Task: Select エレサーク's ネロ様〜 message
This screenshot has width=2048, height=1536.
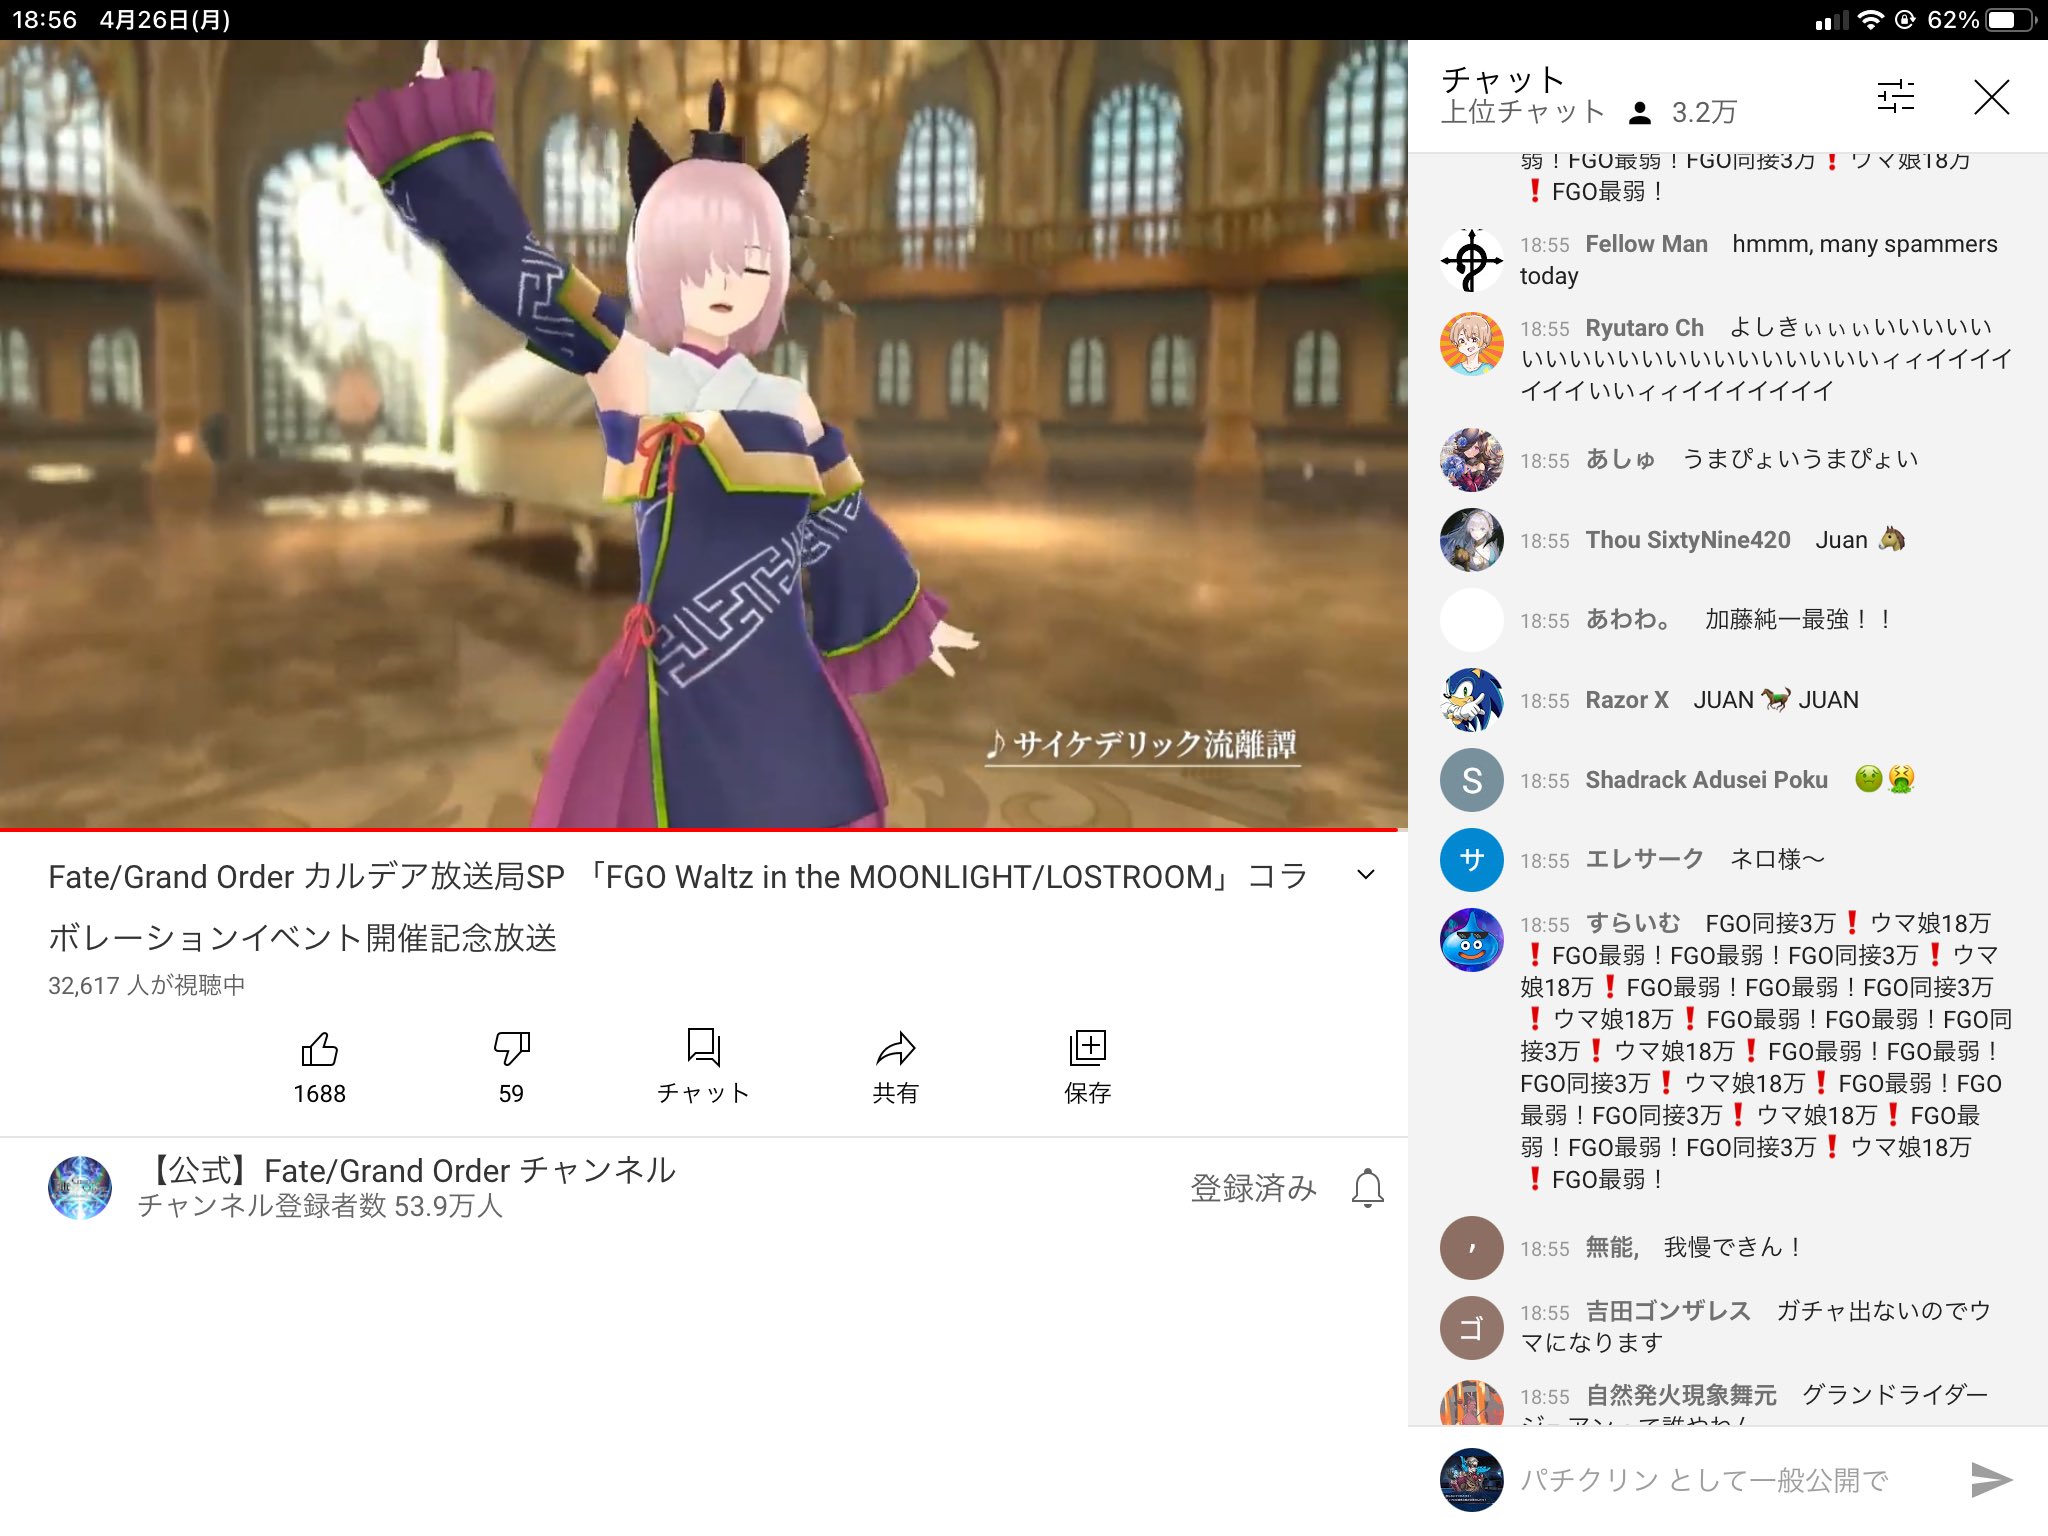Action: pyautogui.click(x=1777, y=859)
